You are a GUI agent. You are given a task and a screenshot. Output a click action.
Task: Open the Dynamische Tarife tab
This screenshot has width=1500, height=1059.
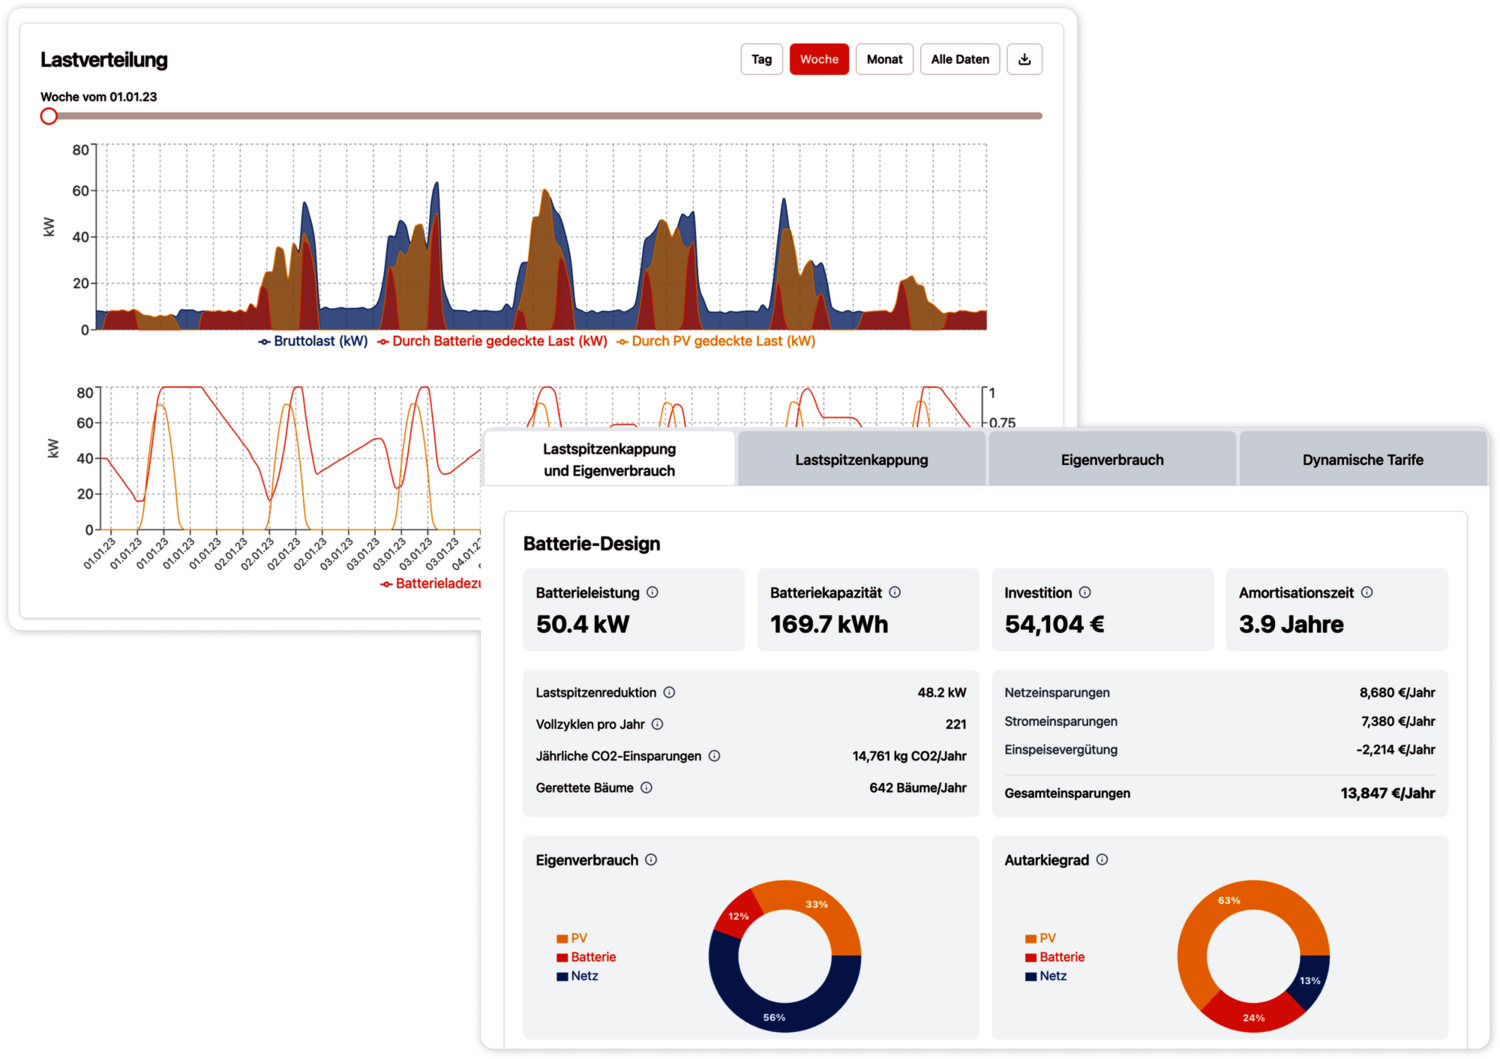click(x=1362, y=460)
